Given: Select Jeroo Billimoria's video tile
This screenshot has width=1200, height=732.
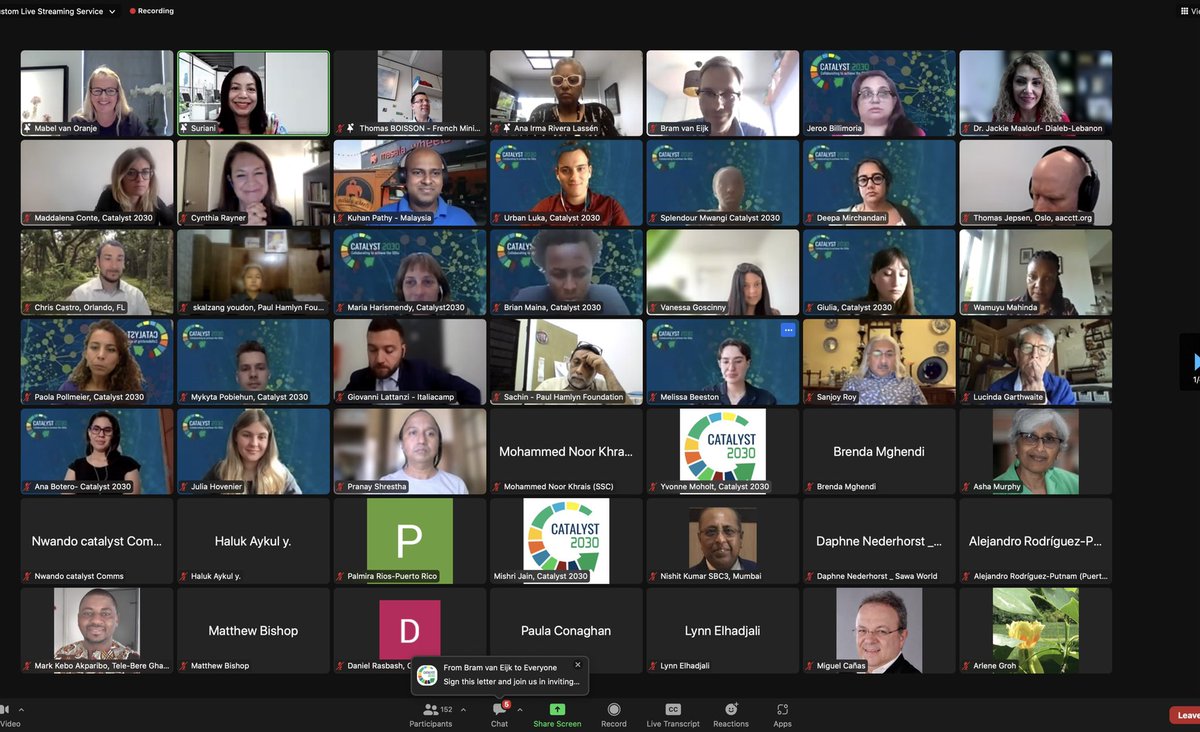Looking at the screenshot, I should (x=879, y=93).
